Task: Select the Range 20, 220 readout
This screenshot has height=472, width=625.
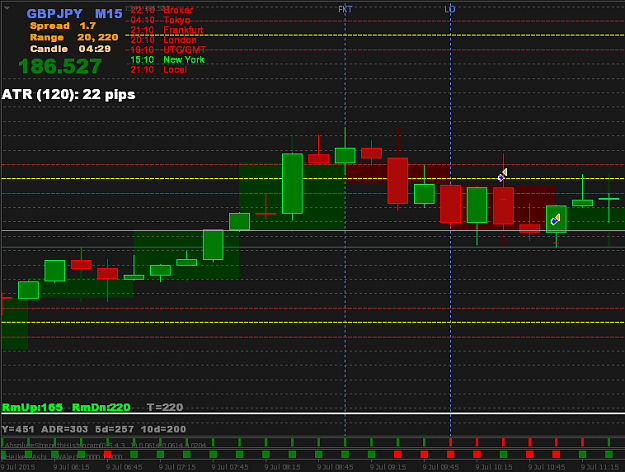Action: pos(74,37)
